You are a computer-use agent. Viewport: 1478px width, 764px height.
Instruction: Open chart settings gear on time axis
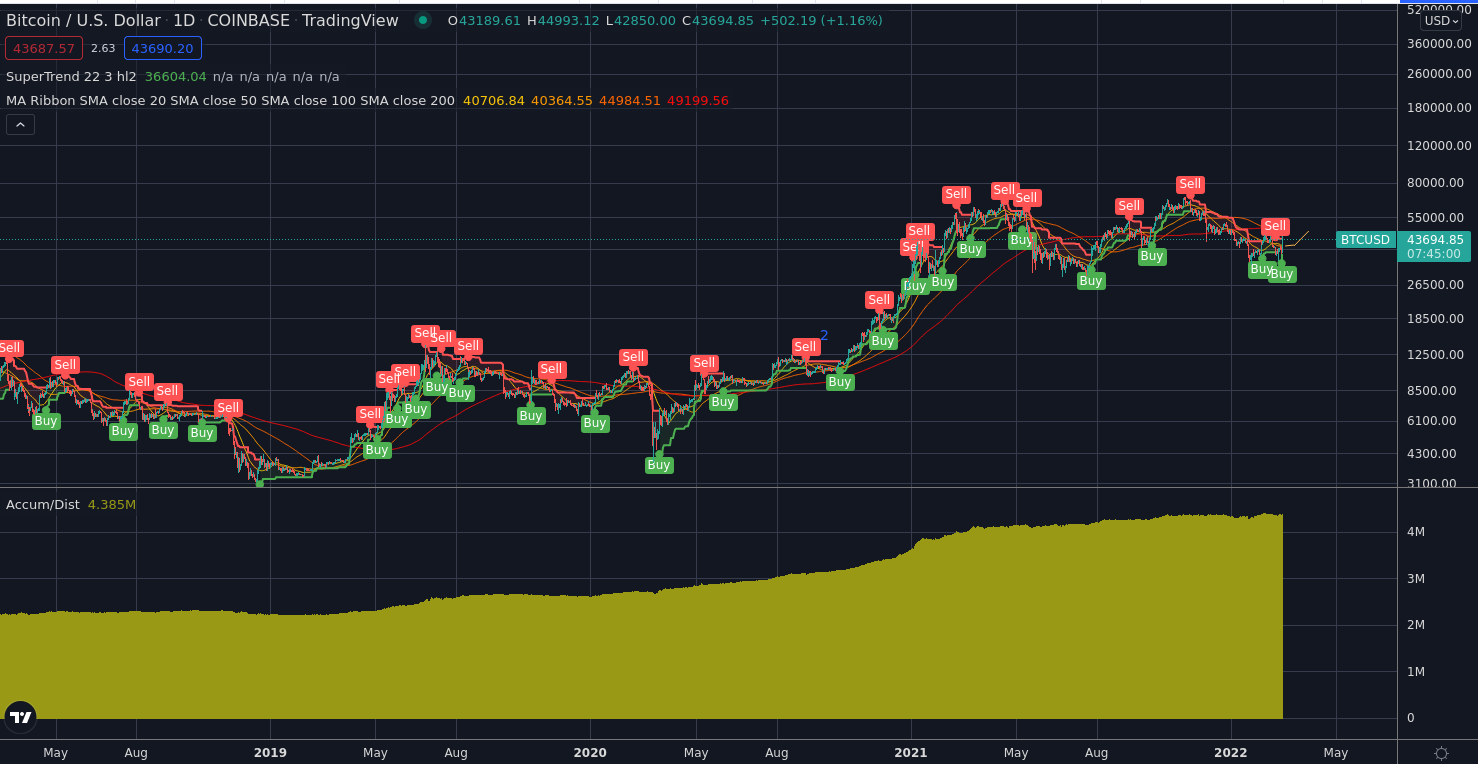(x=1441, y=753)
